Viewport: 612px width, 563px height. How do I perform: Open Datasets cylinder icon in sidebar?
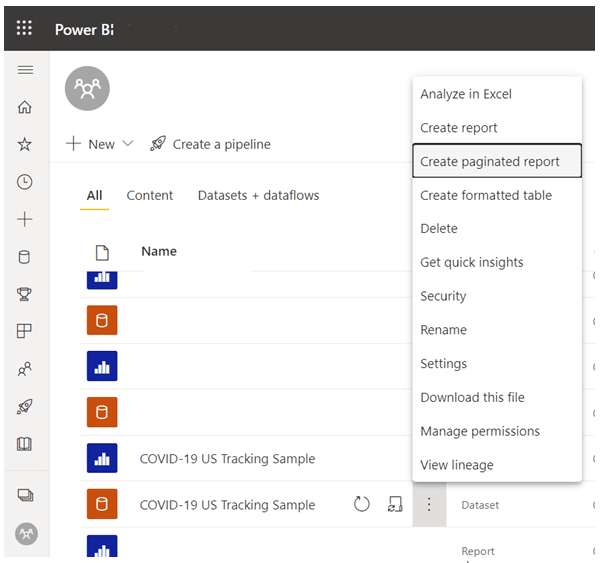(x=24, y=257)
